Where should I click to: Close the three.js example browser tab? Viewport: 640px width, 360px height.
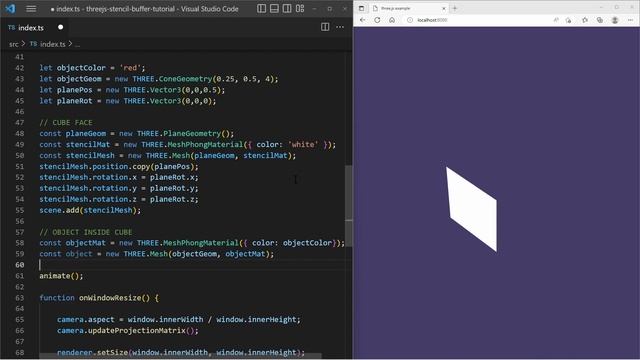pos(444,8)
